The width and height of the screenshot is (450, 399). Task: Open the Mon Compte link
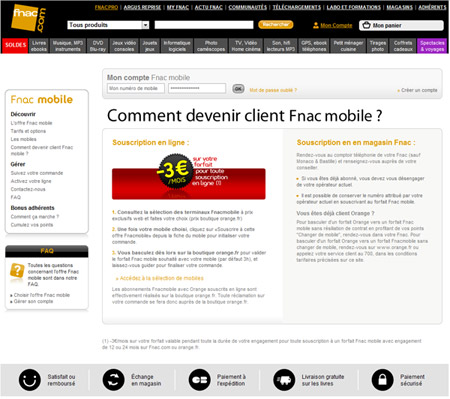click(x=336, y=25)
